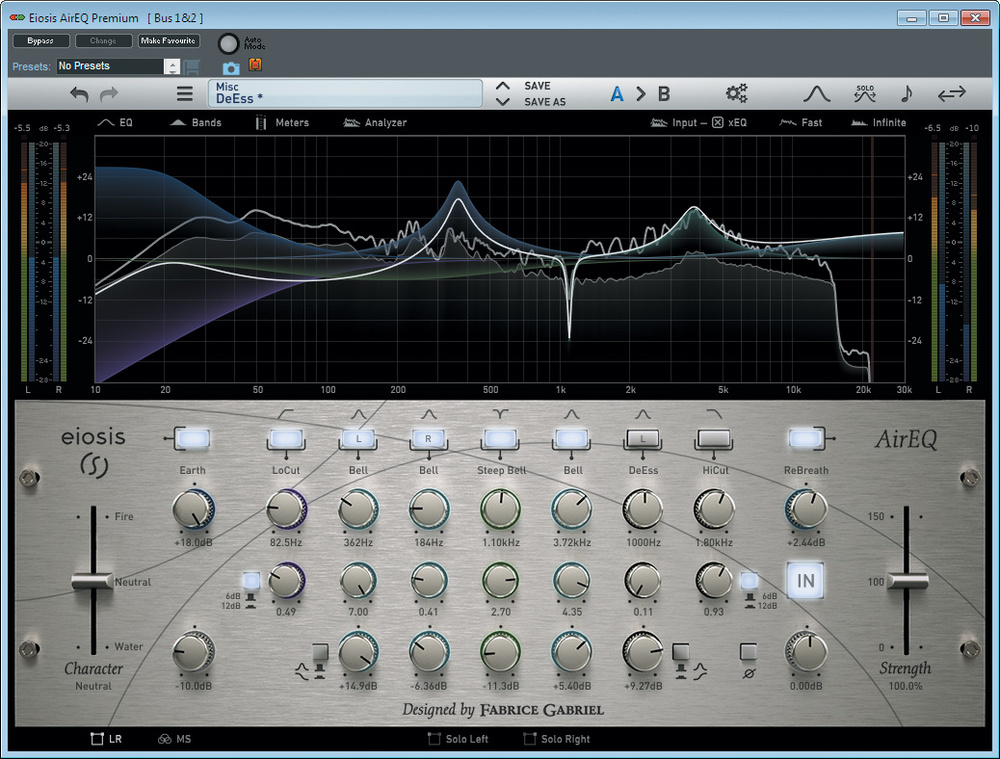Toggle the LoCut 6dB/12dB slope switch

pyautogui.click(x=251, y=581)
